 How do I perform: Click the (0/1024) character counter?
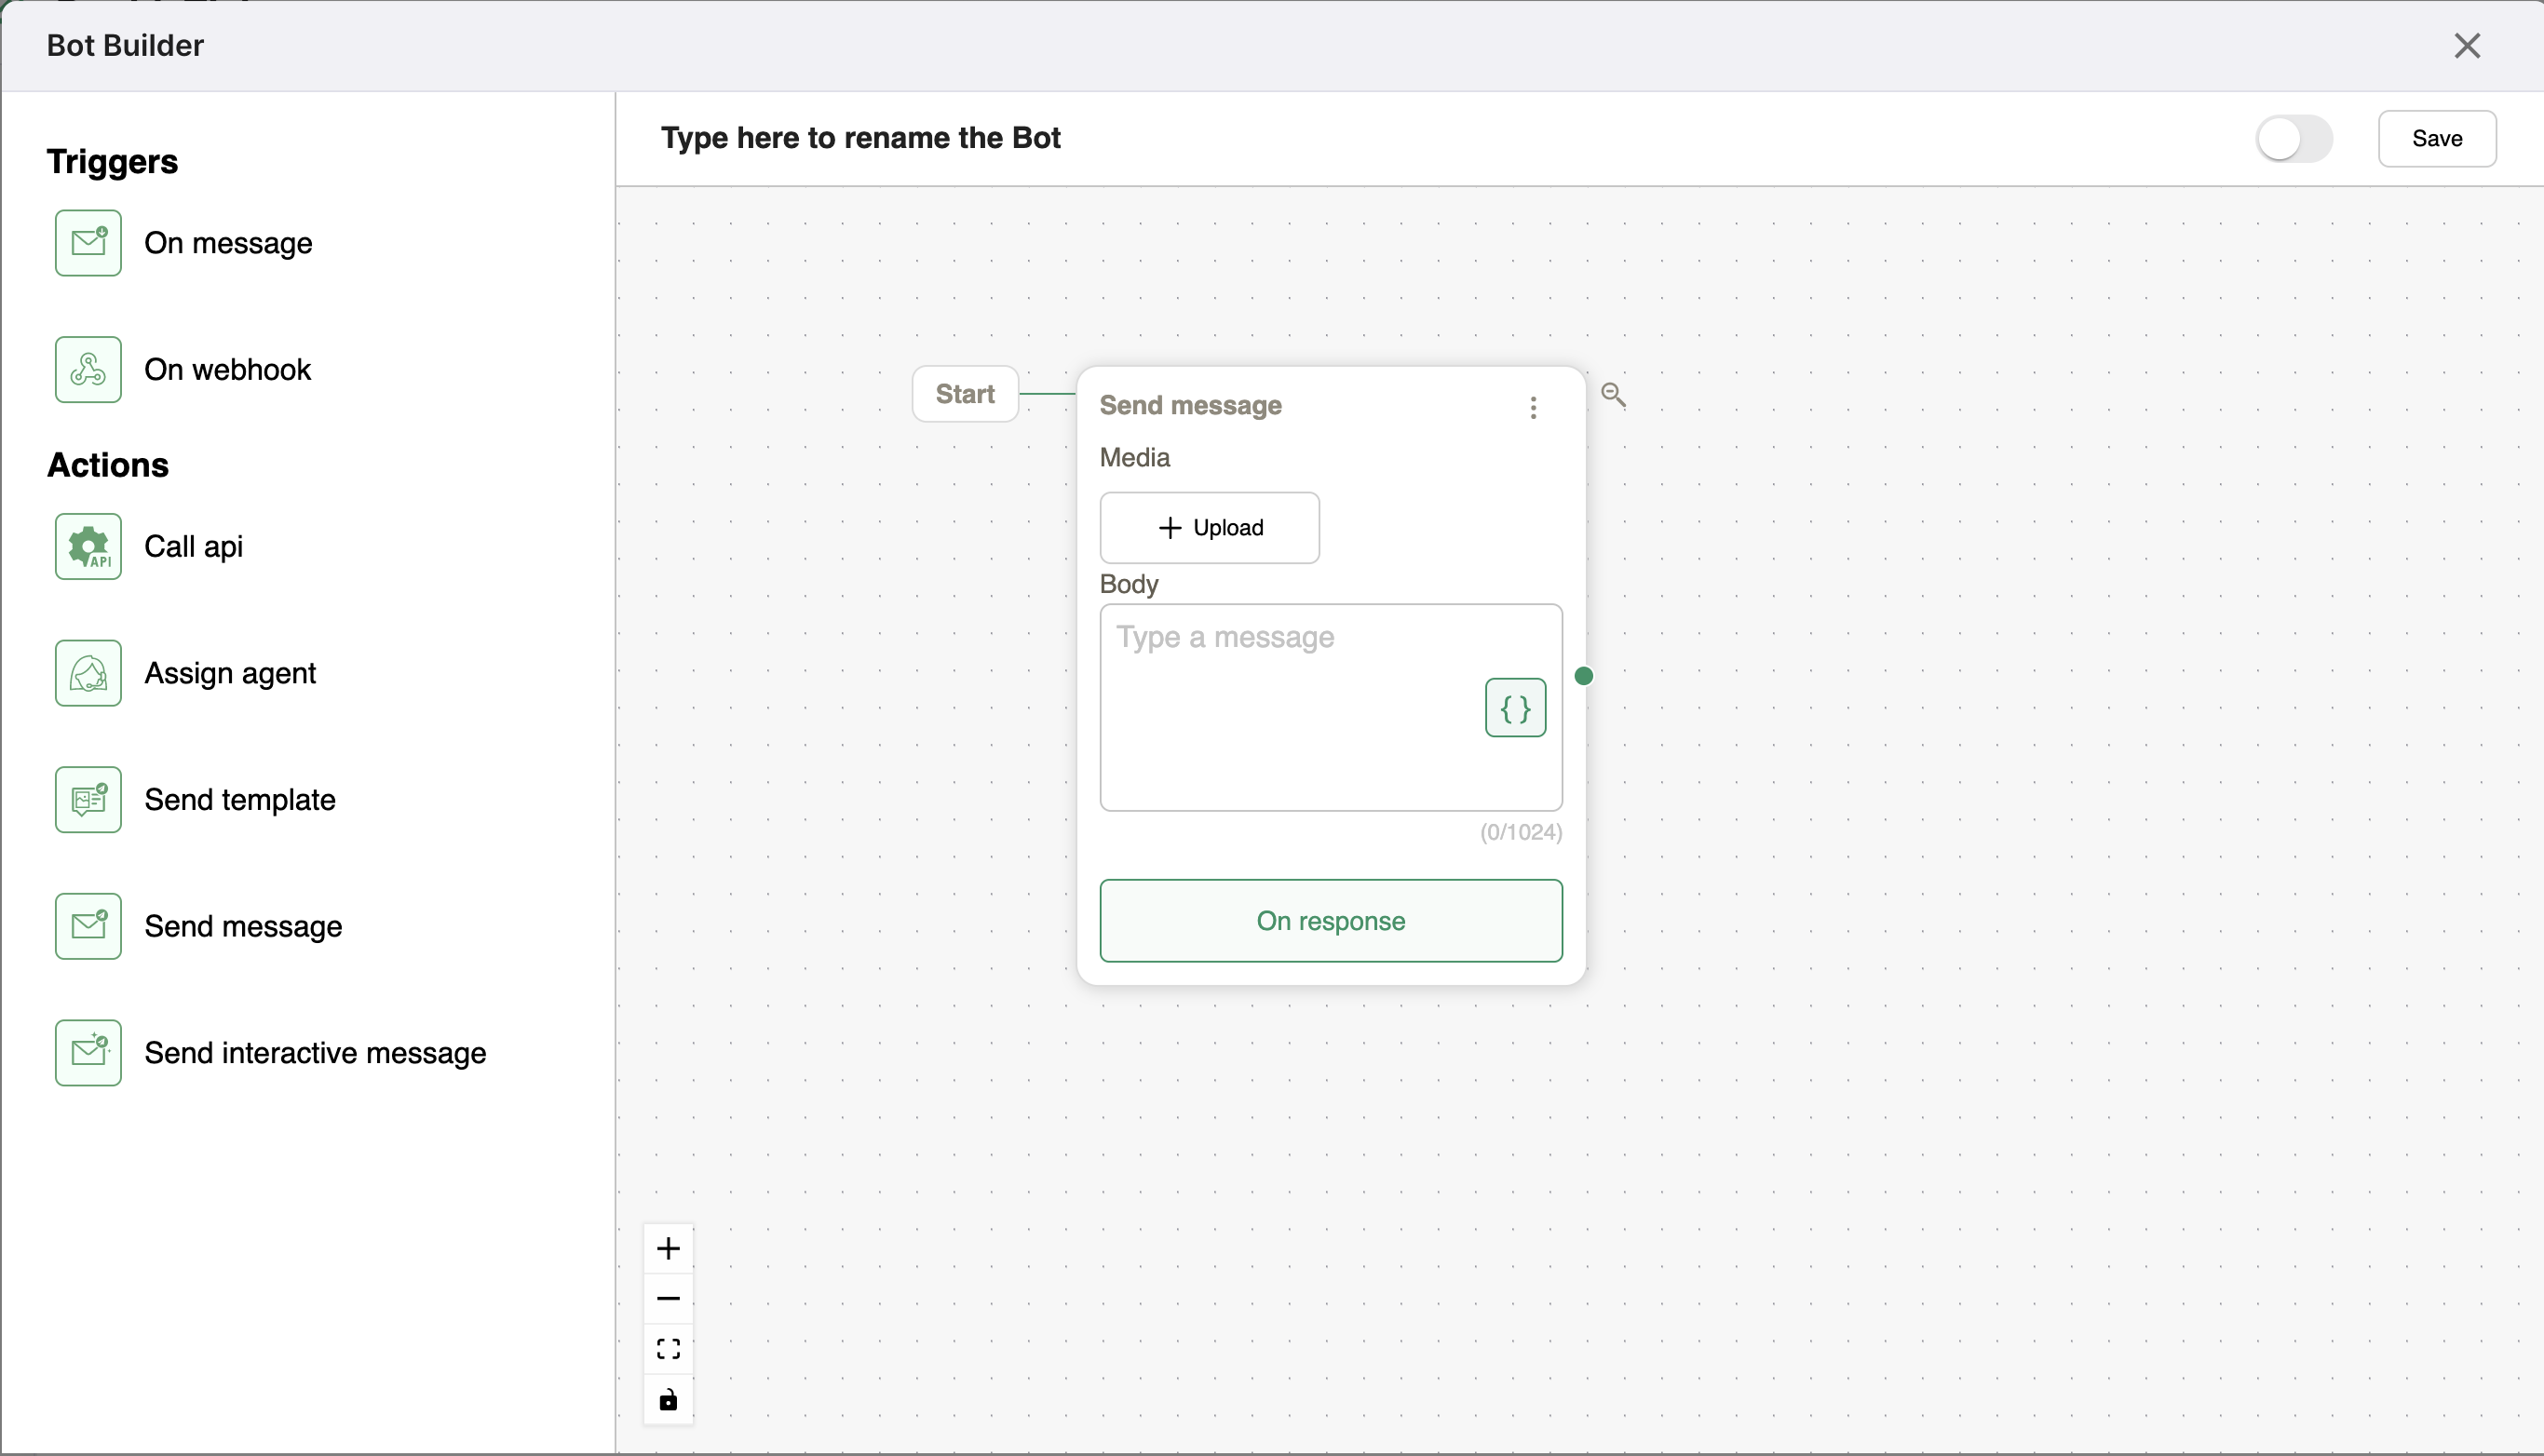pos(1521,832)
